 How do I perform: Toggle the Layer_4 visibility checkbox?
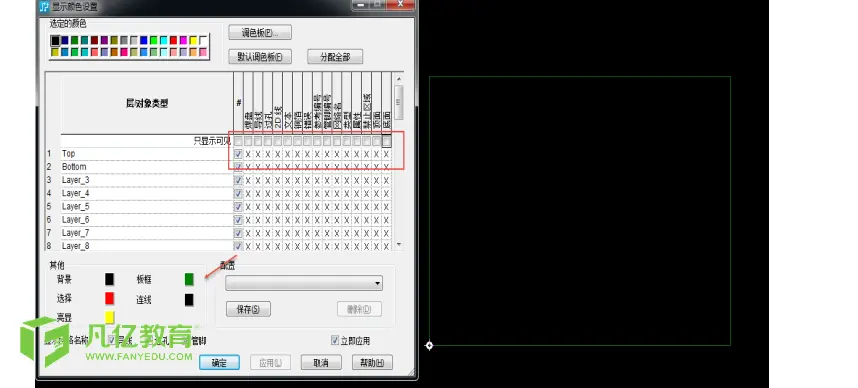pos(238,193)
